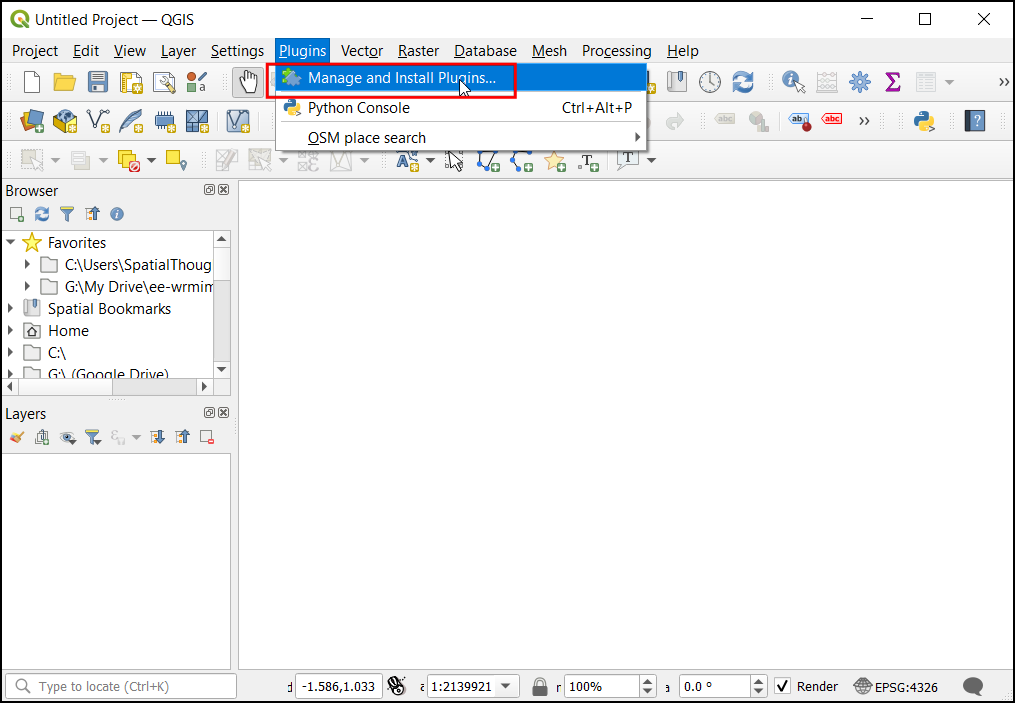Screen dimensions: 1015x703
Task: Open the New Print Layout icon
Action: click(x=131, y=82)
